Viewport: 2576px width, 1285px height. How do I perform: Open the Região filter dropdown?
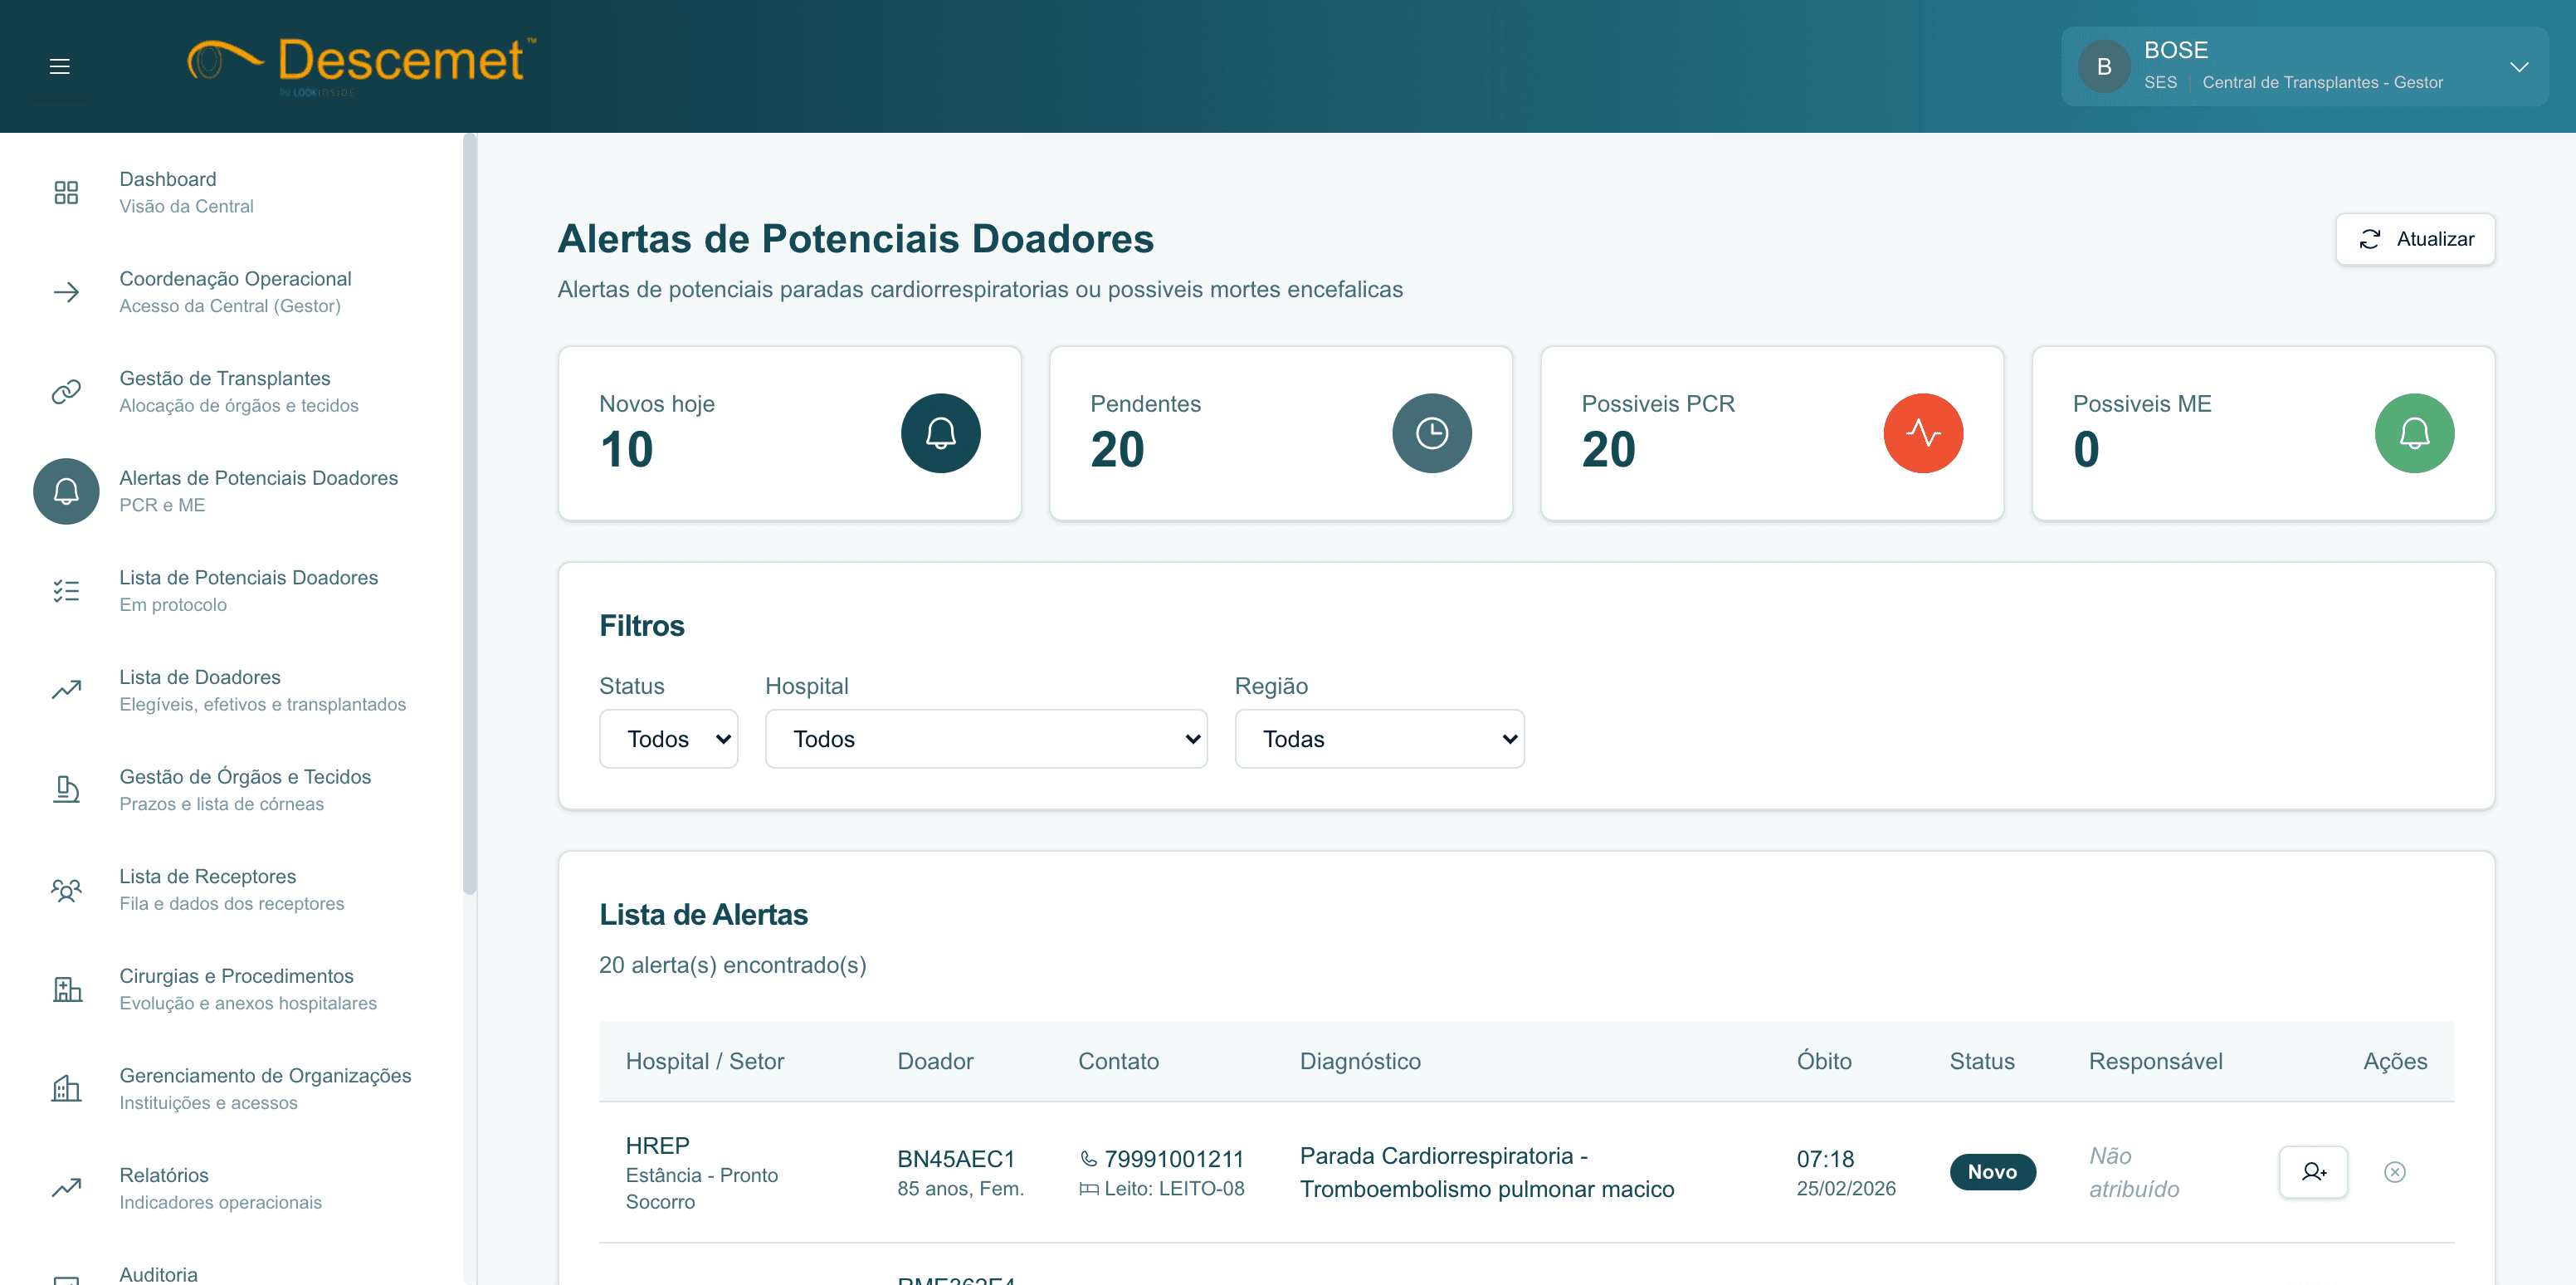tap(1379, 739)
